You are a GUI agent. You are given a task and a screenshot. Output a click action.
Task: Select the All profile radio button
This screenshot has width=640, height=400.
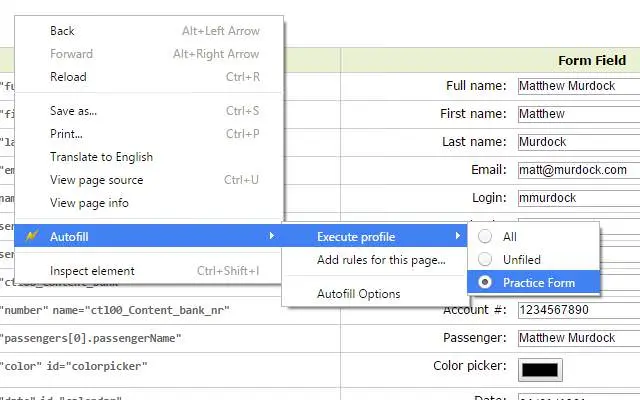tap(484, 236)
